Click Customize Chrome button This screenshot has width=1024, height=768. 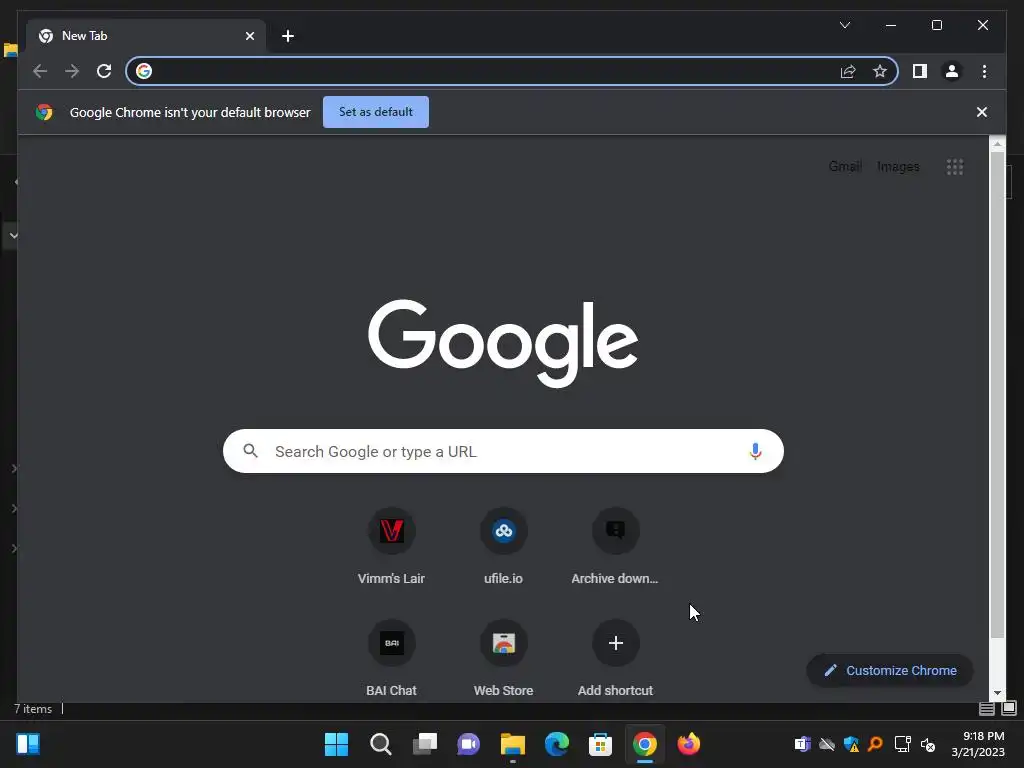click(889, 671)
